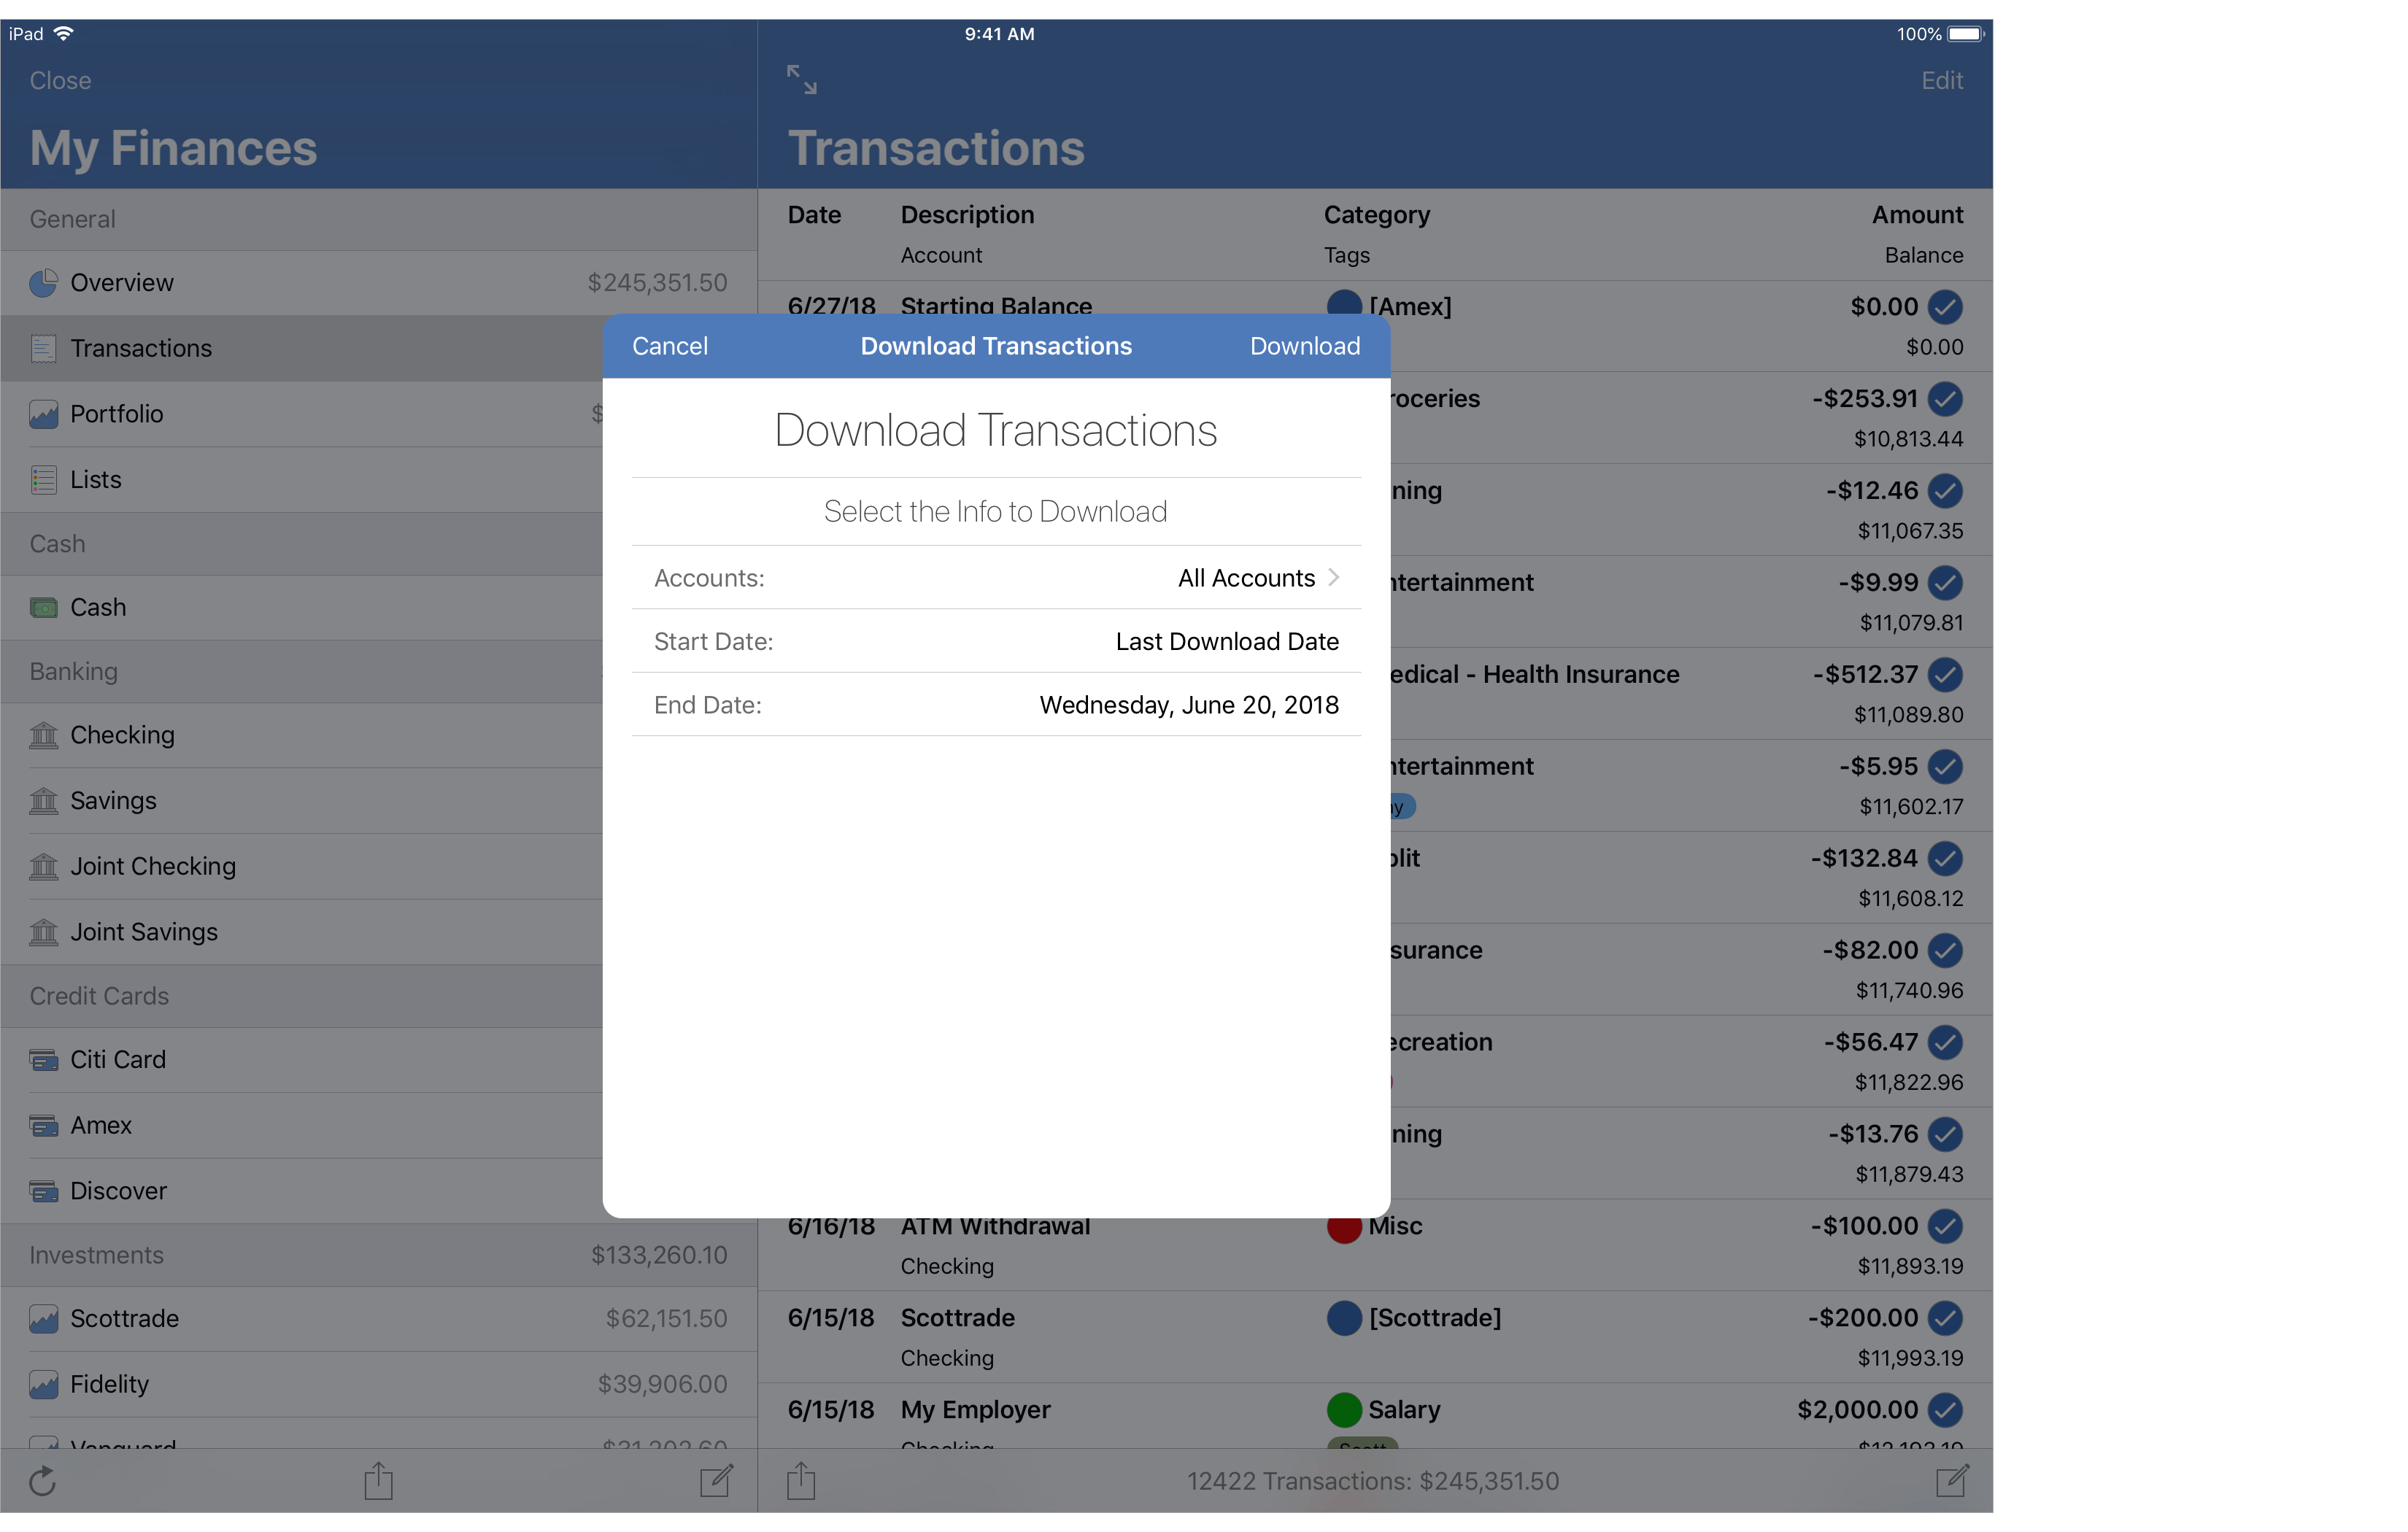The image size is (2408, 1532).
Task: Click the expand fullscreen arrows icon
Action: pos(801,80)
